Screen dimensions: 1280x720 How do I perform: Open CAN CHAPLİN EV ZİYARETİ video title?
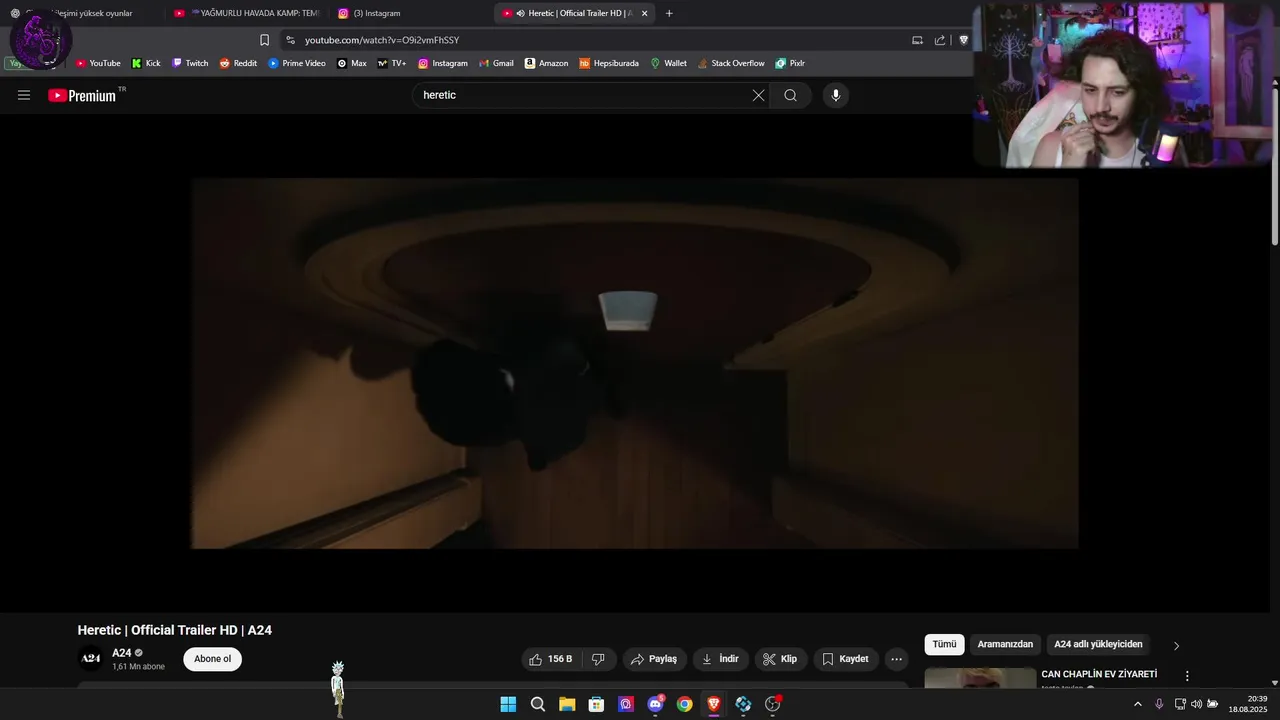point(1099,674)
